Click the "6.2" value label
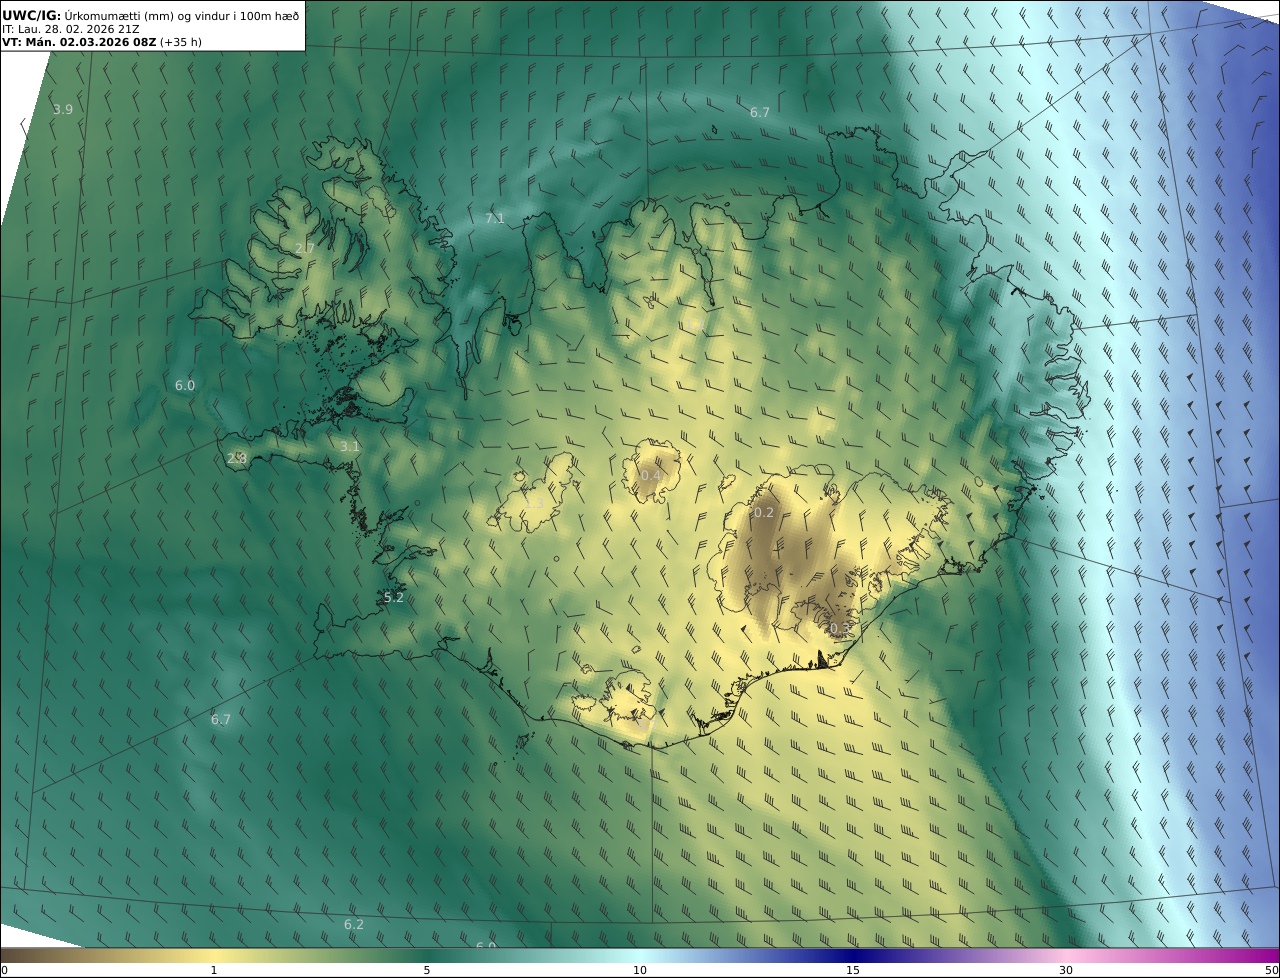 click(x=354, y=924)
